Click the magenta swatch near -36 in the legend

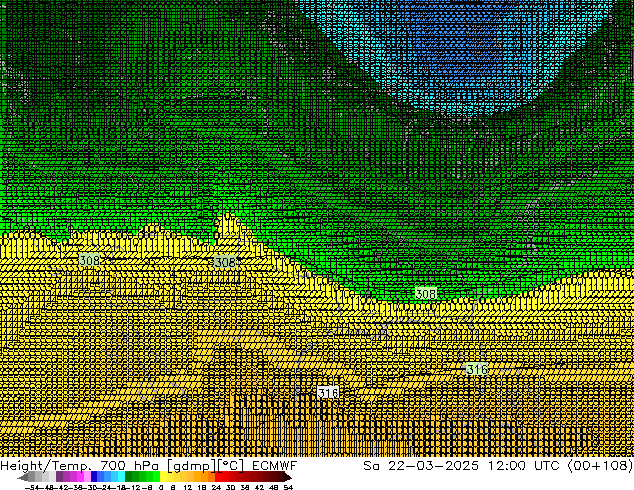pyautogui.click(x=80, y=477)
